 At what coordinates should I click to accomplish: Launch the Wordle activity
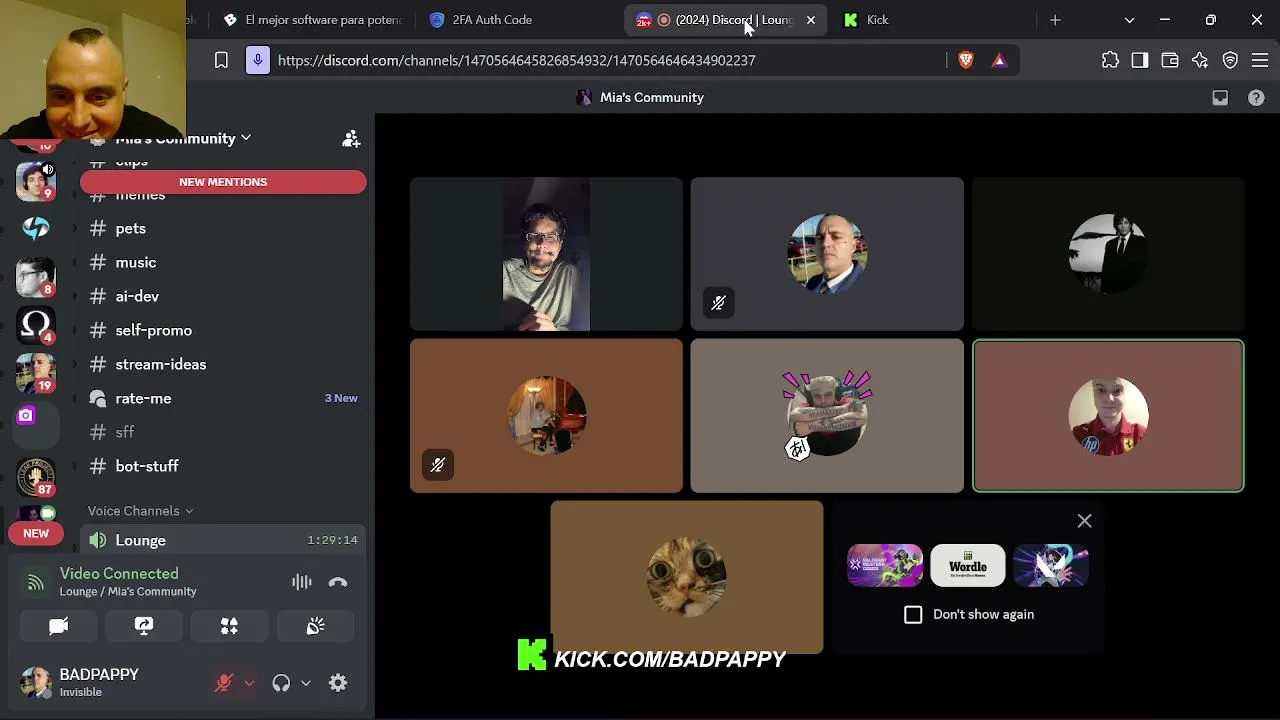(x=968, y=566)
